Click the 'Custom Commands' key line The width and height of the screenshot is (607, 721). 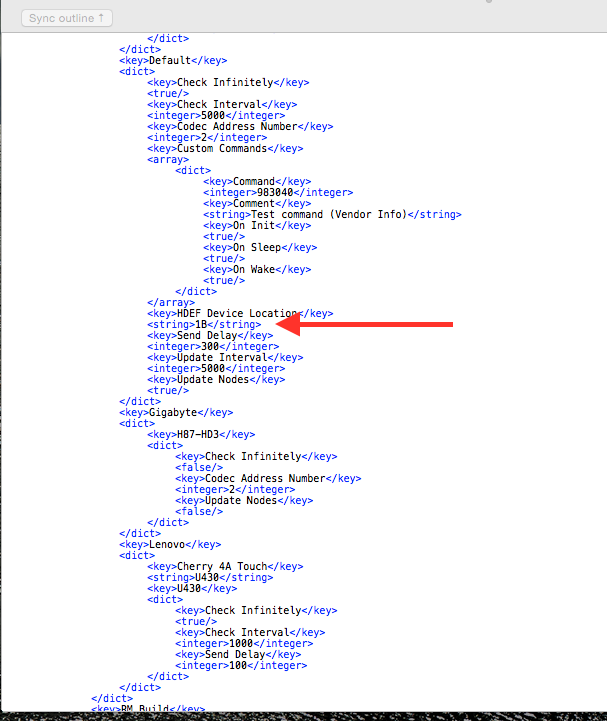coord(225,149)
